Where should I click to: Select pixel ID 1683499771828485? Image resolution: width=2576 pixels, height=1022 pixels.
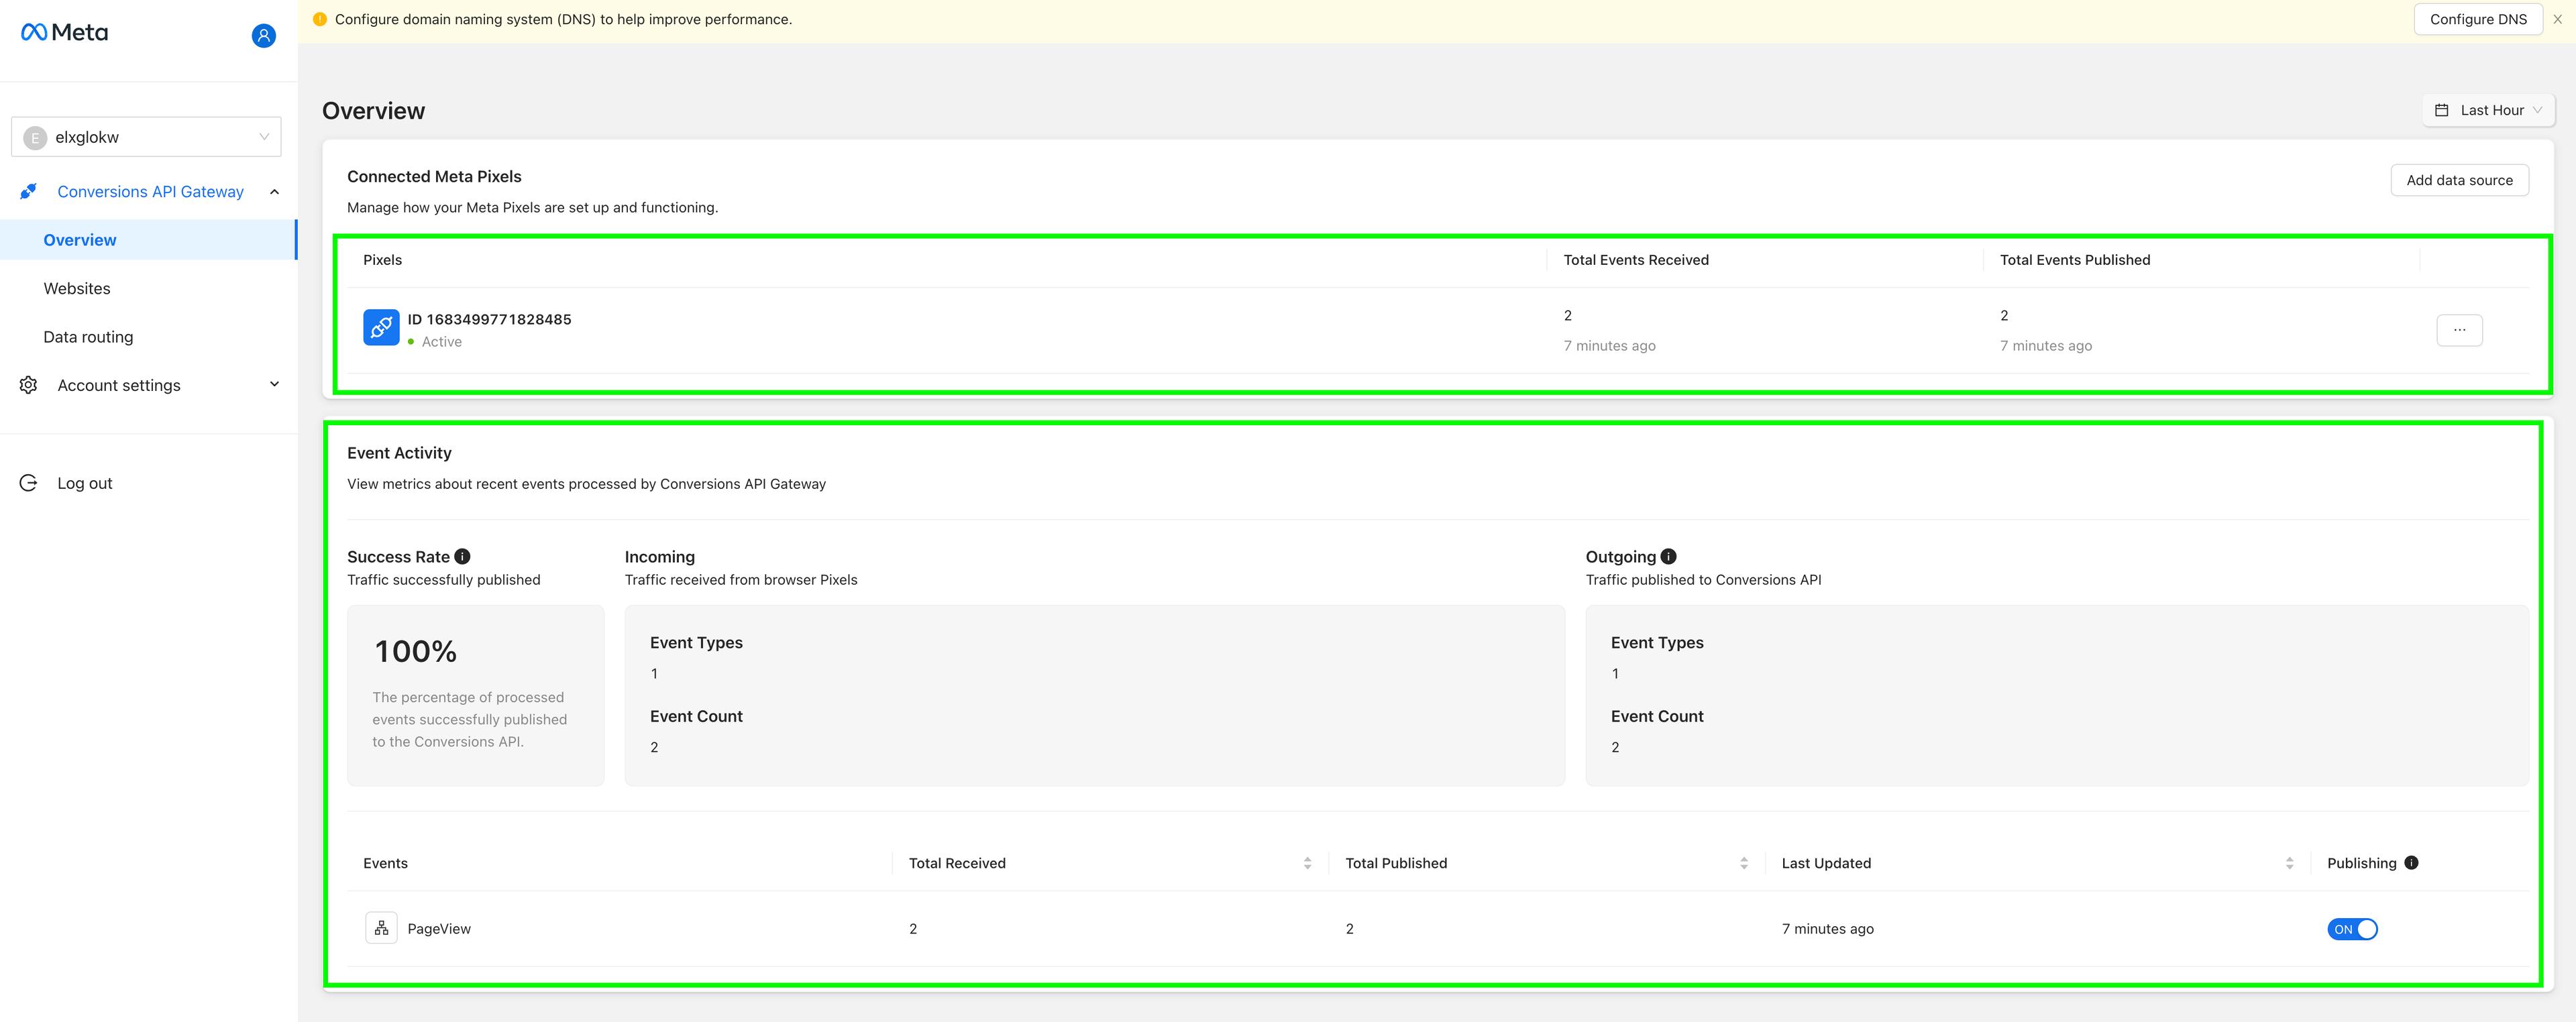[489, 319]
